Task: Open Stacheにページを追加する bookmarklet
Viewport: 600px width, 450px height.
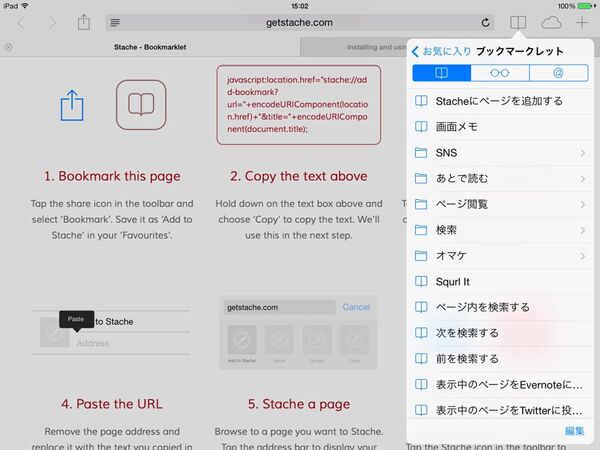Action: [x=501, y=101]
